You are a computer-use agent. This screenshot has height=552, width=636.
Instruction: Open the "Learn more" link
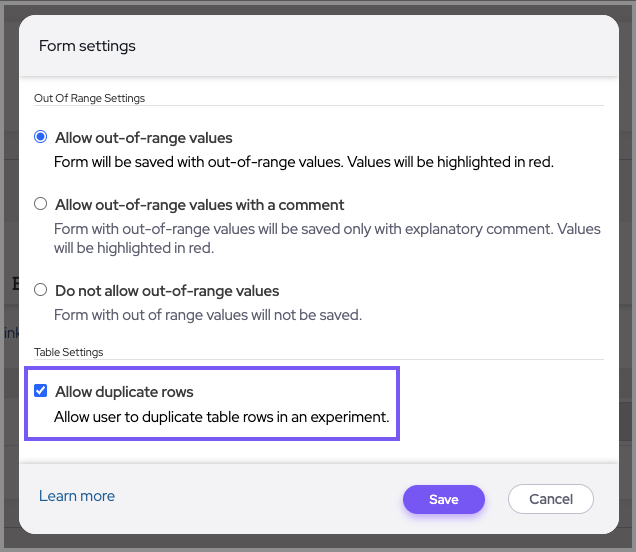click(x=77, y=496)
